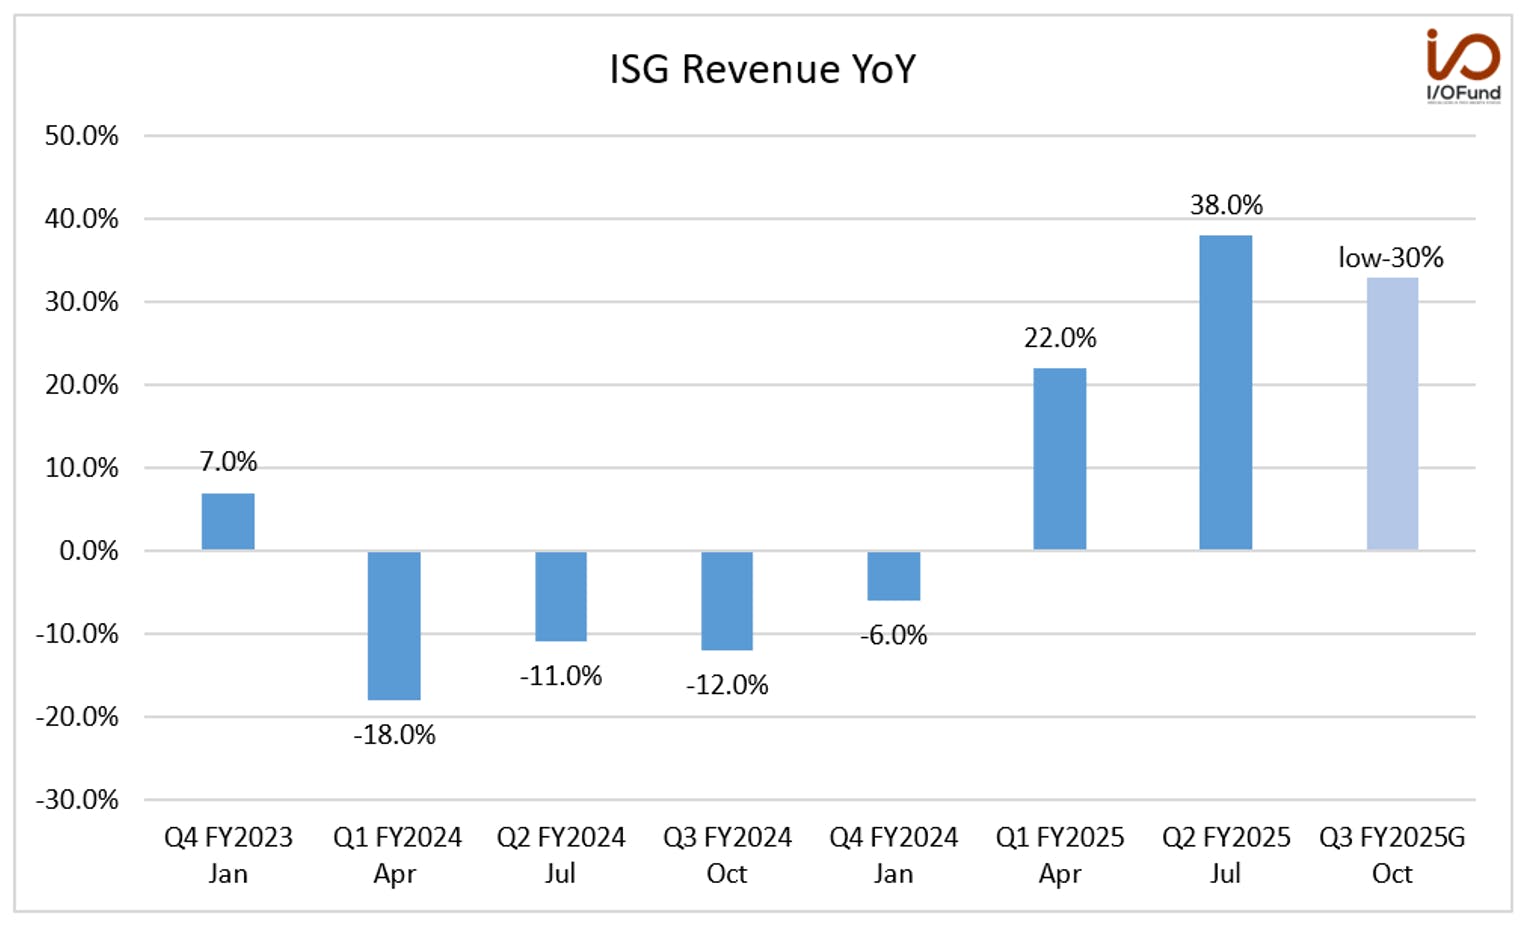The height and width of the screenshot is (926, 1524).
Task: Select the Q3 FY2025G Oct axis label
Action: coord(1392,855)
